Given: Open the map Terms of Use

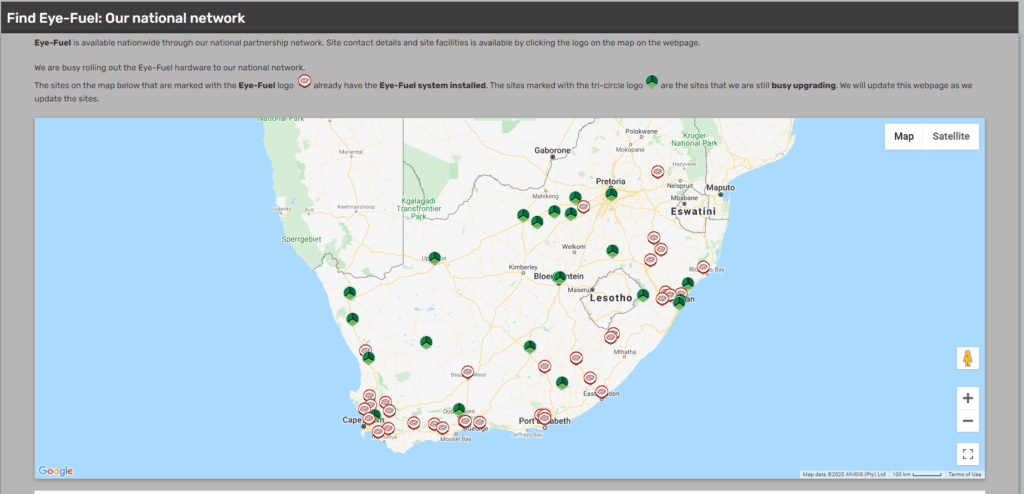Looking at the screenshot, I should tap(965, 474).
